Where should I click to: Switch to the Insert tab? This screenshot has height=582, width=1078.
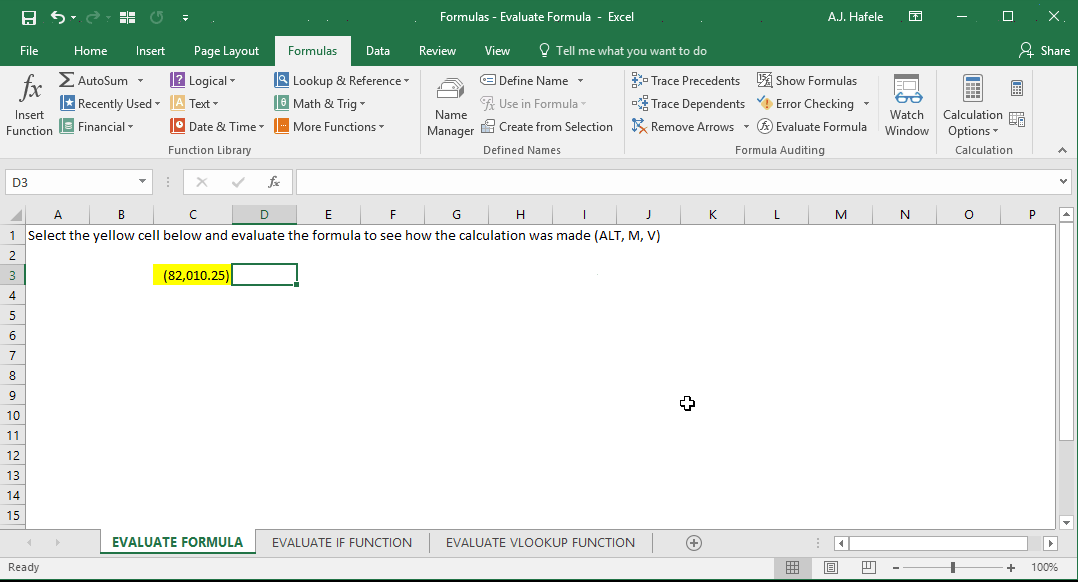click(151, 51)
